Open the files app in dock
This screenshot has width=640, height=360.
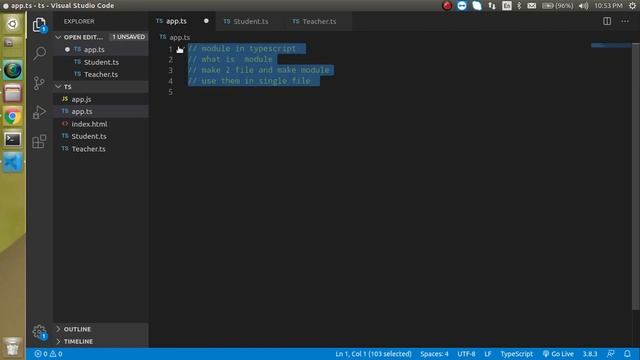click(x=13, y=93)
